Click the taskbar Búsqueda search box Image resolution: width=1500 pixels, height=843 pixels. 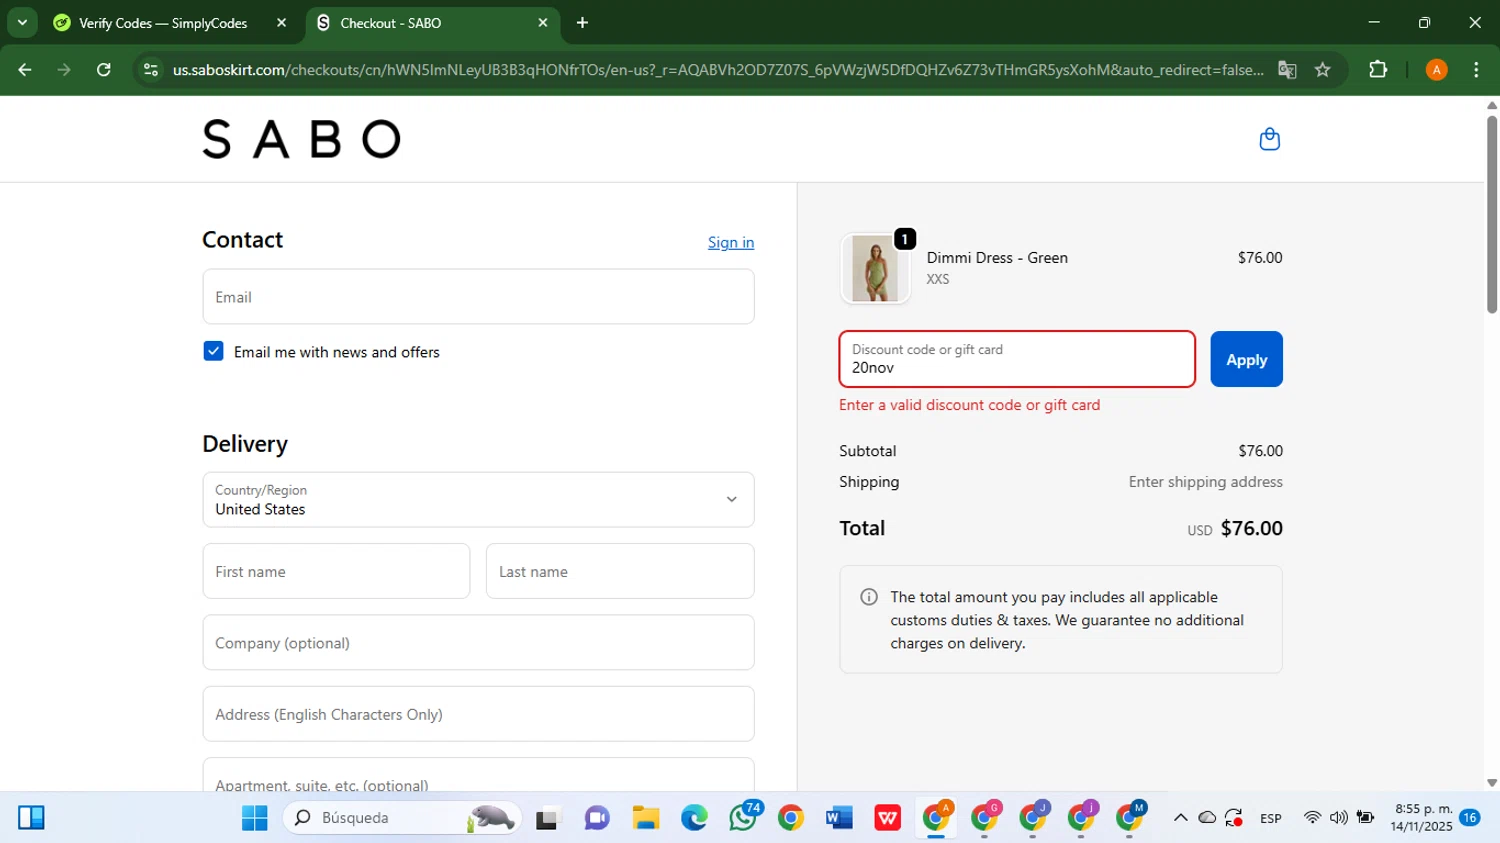pos(402,818)
